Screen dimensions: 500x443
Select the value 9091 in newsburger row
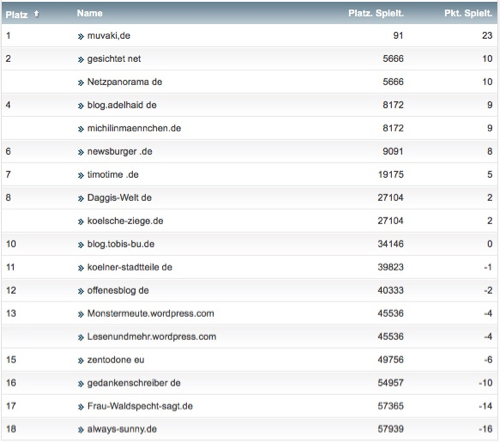[x=393, y=151]
